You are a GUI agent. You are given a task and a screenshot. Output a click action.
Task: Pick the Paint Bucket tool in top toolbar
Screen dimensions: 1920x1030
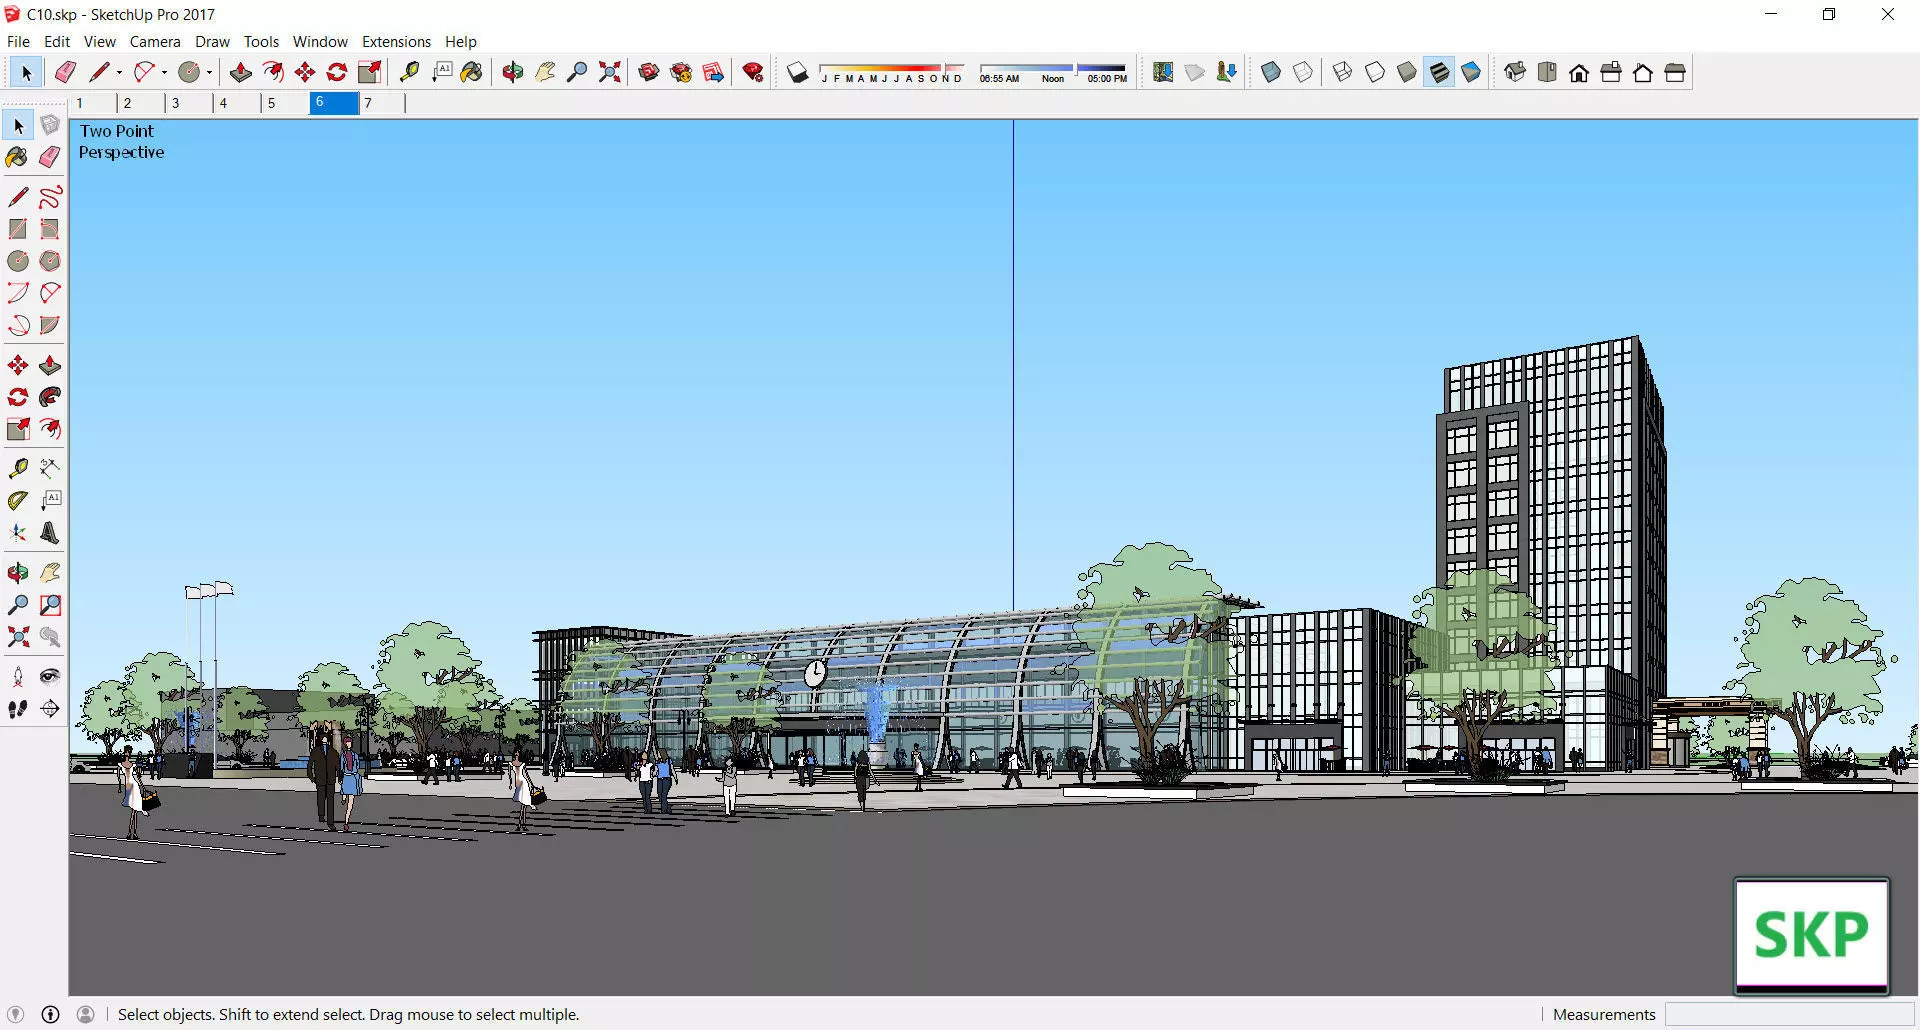tap(472, 72)
